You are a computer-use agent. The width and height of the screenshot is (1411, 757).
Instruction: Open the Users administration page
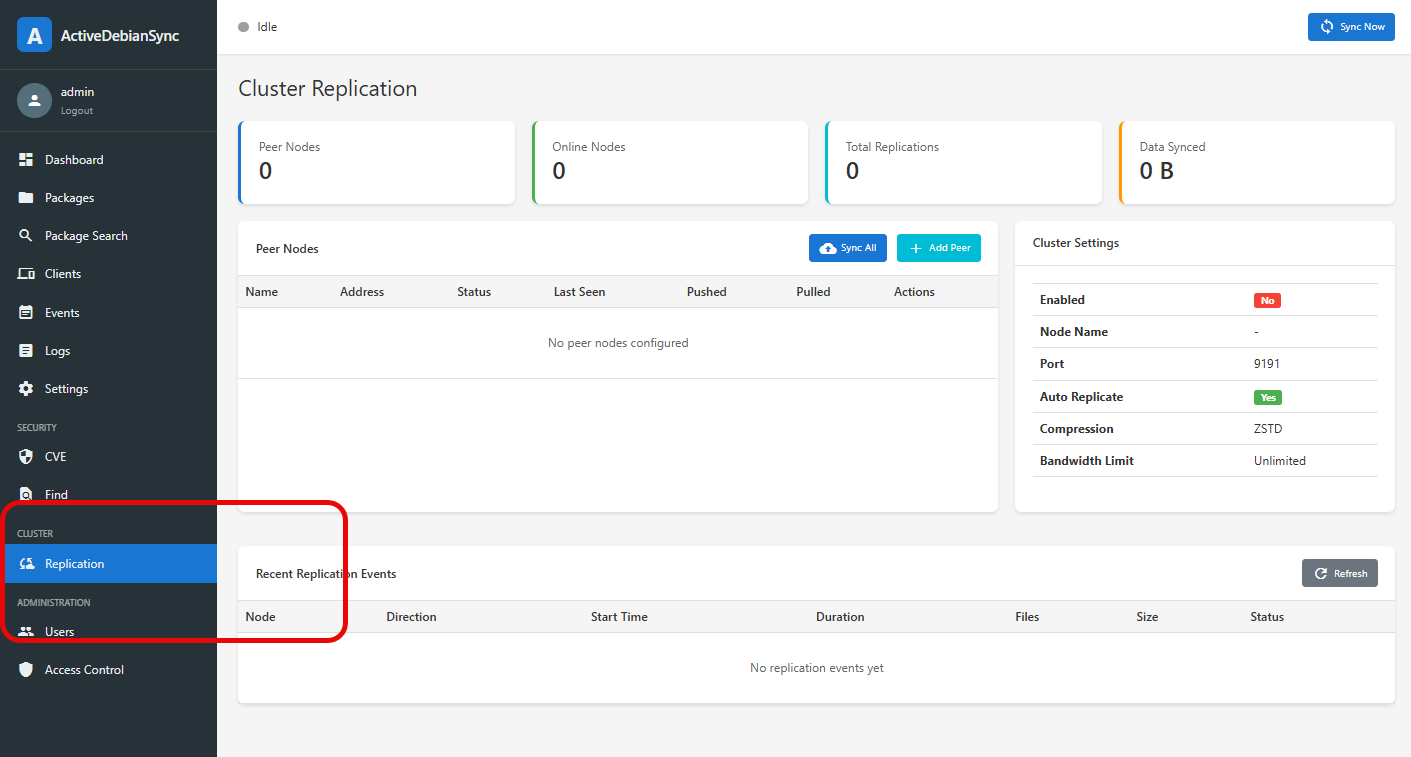pos(59,632)
